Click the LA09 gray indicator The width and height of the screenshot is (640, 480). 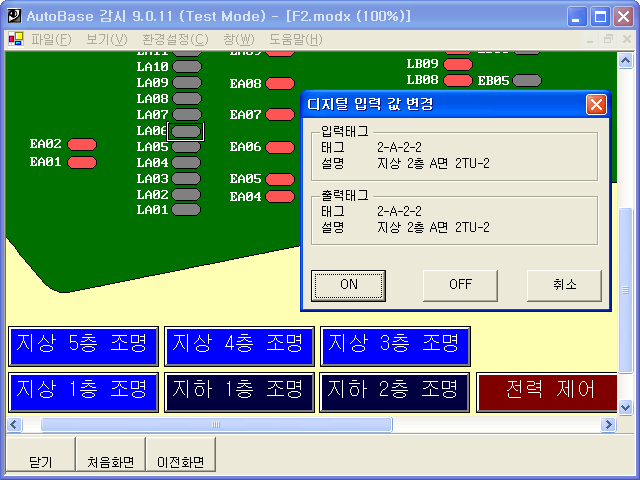pyautogui.click(x=187, y=83)
